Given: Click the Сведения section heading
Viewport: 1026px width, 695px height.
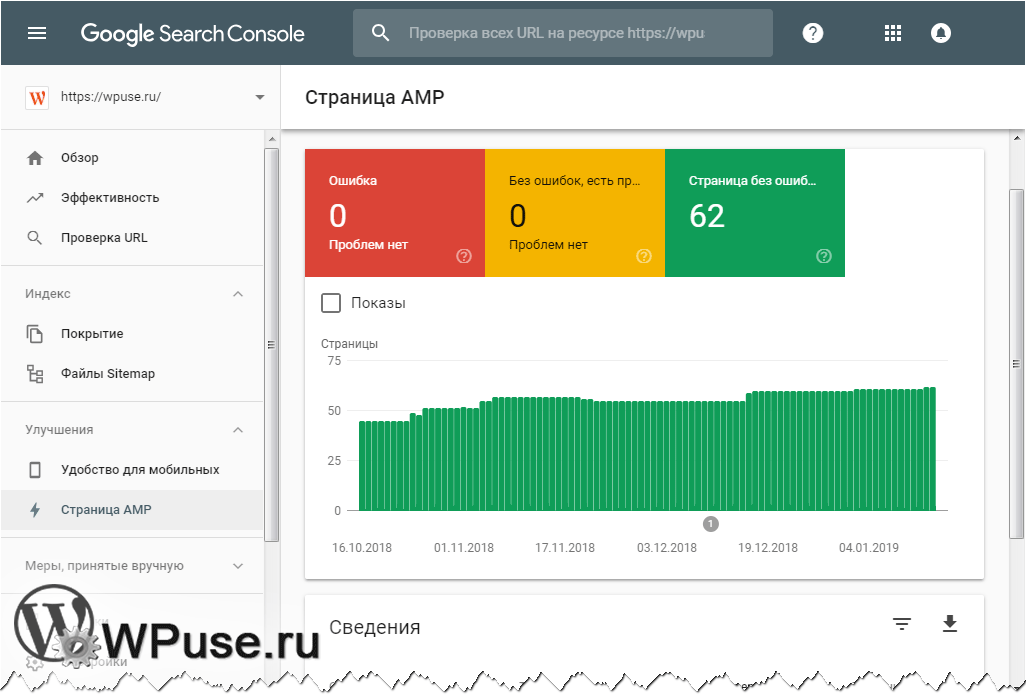Looking at the screenshot, I should (x=374, y=627).
